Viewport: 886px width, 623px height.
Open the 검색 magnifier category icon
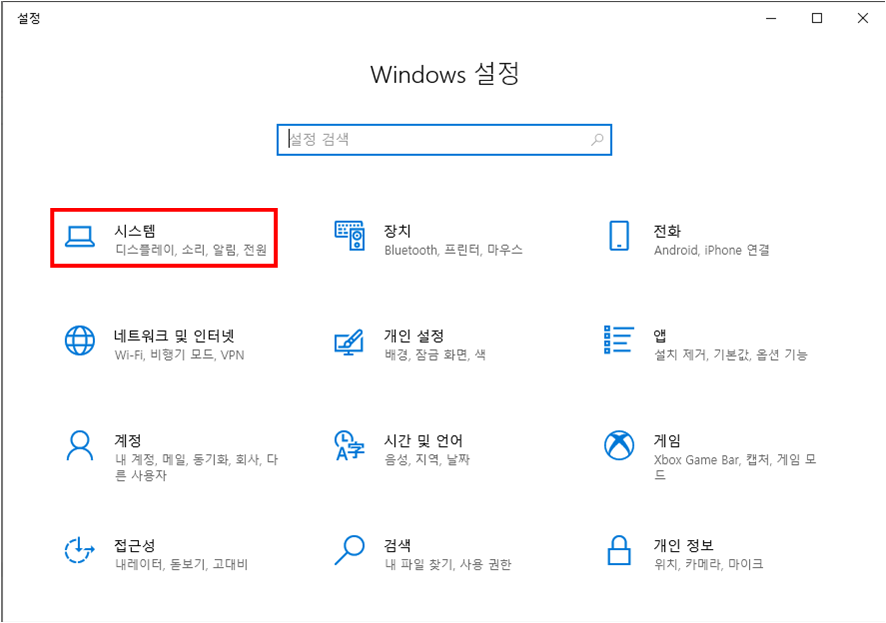[x=349, y=550]
